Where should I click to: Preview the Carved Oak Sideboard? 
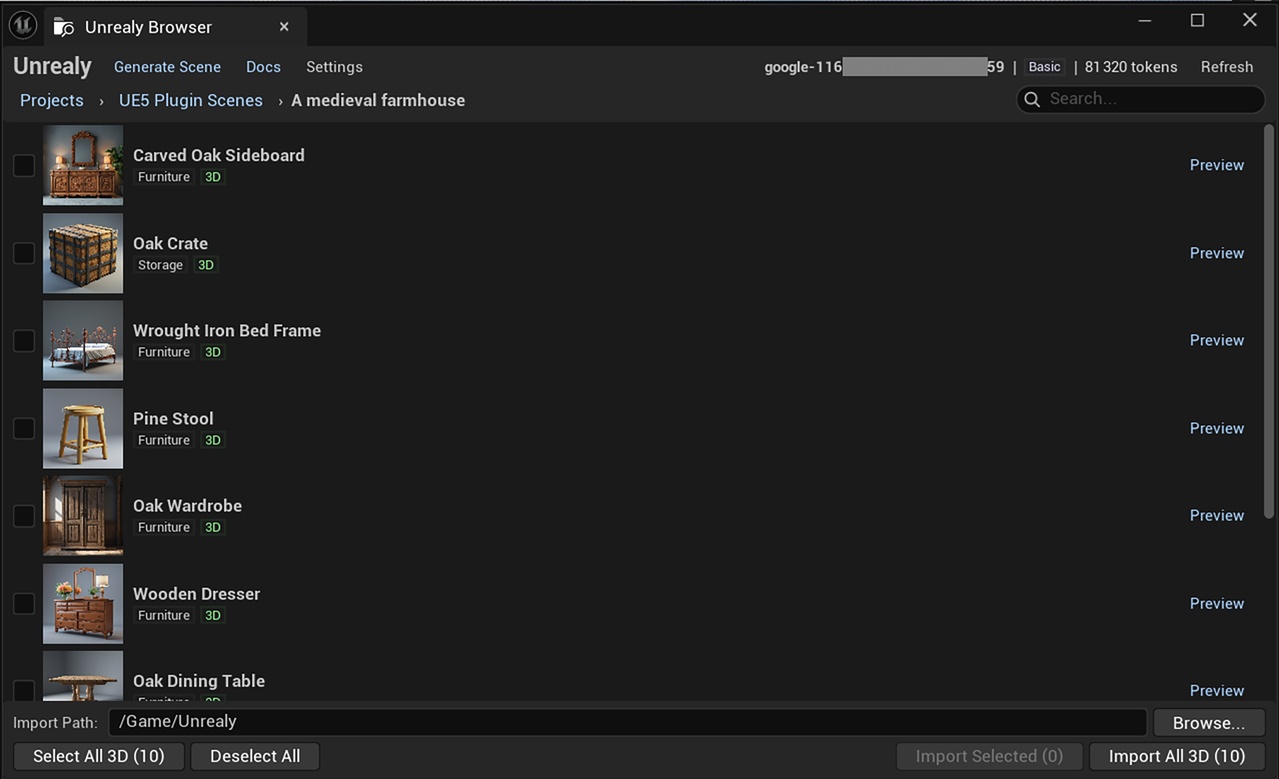click(x=1217, y=165)
